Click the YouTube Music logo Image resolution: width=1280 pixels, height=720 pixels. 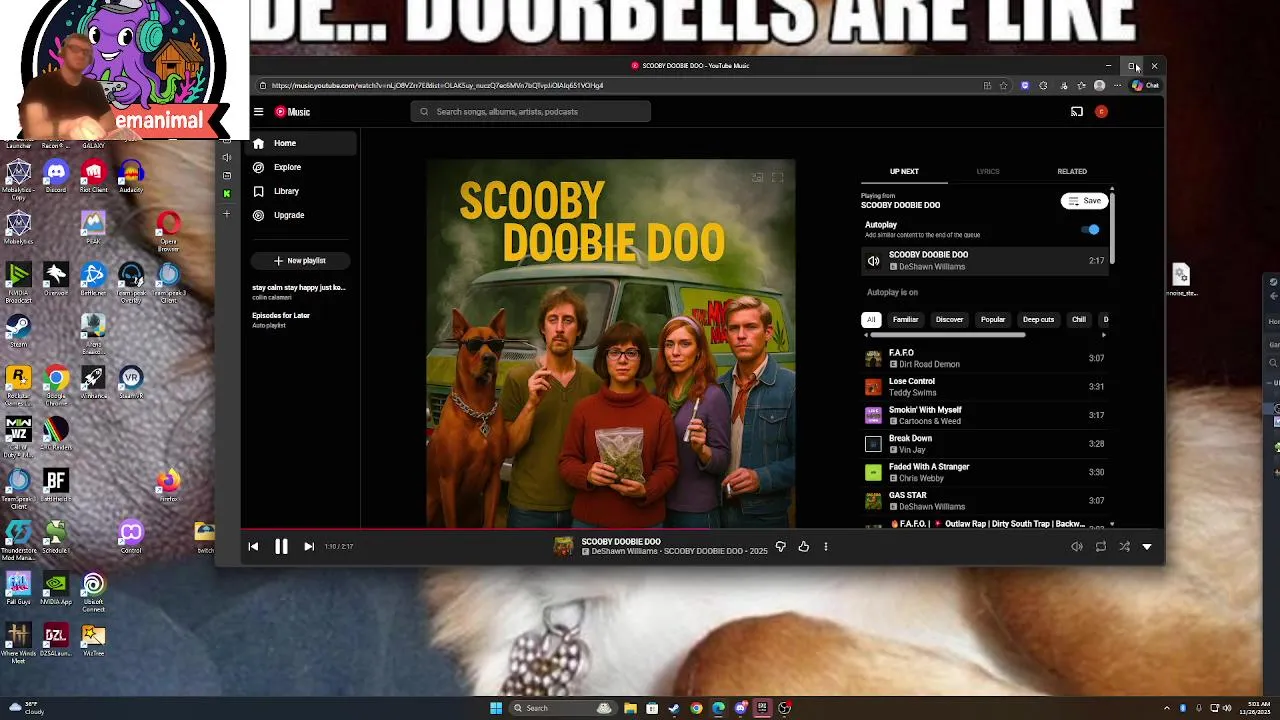point(293,112)
